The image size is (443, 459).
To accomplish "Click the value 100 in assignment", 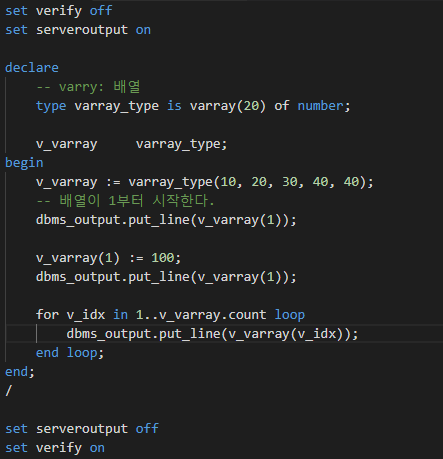I will coord(163,258).
